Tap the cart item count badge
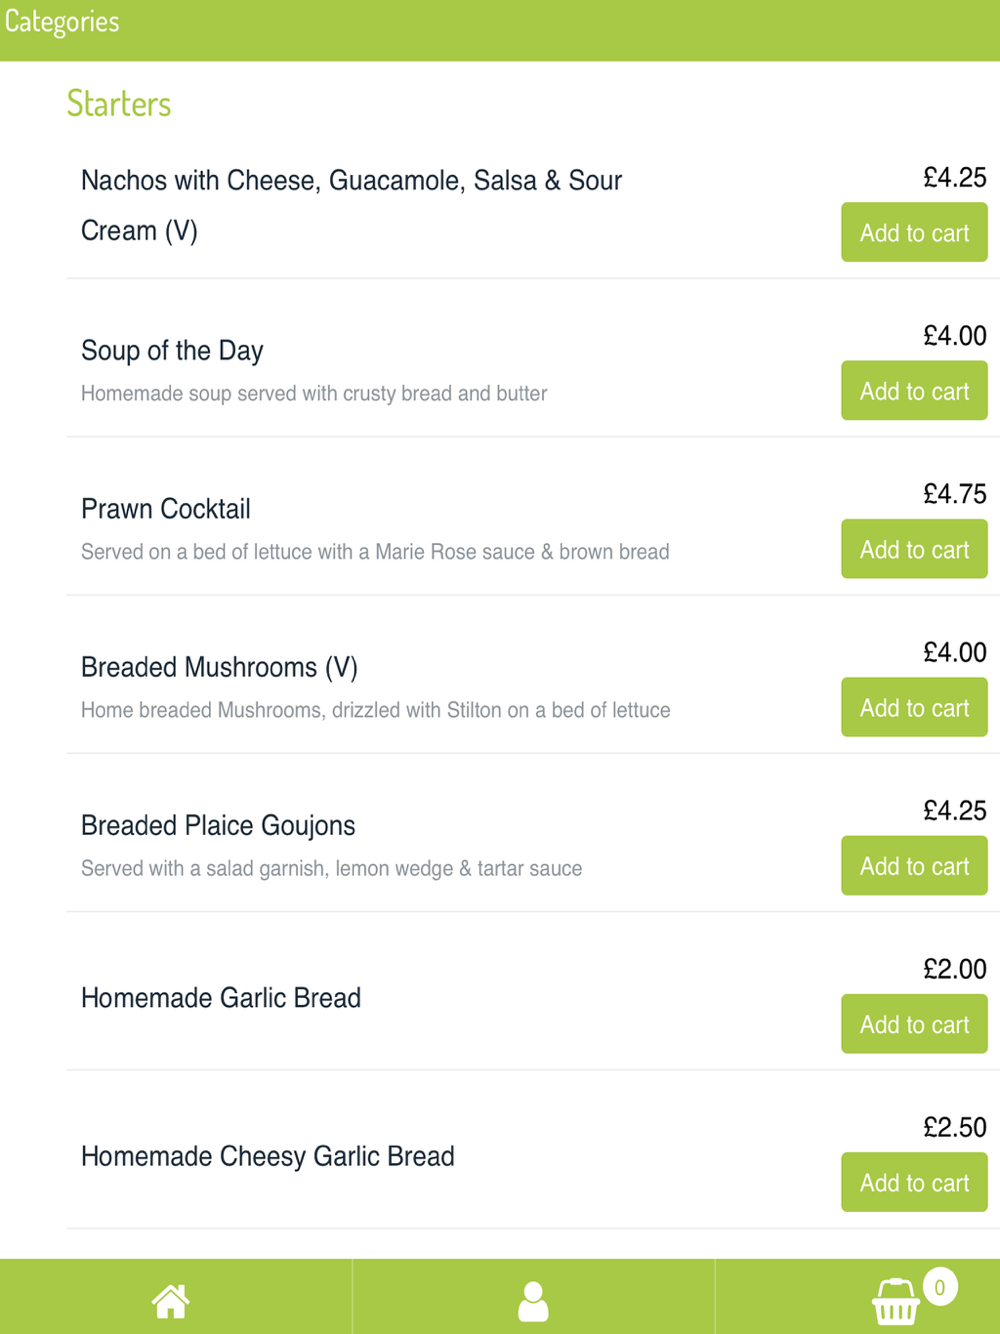 coord(940,1287)
